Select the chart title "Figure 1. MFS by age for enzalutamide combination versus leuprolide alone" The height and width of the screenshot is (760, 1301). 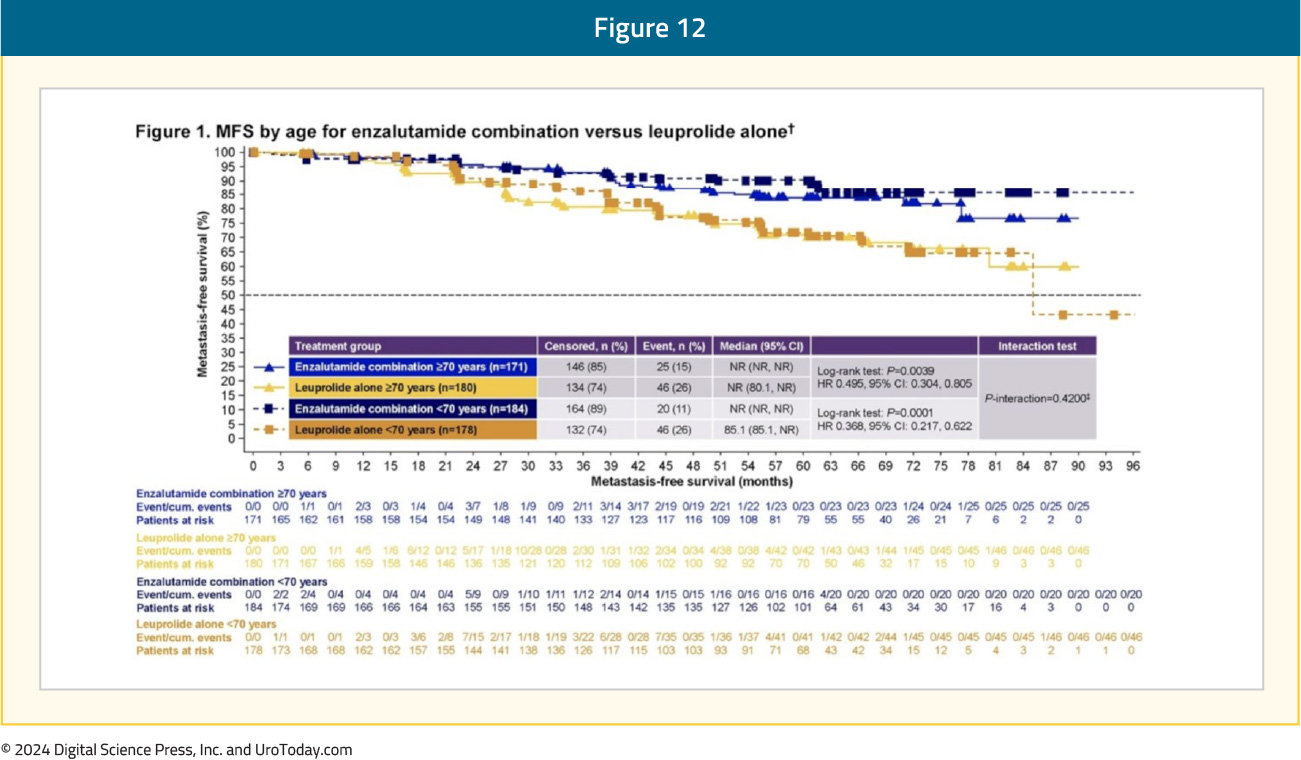tap(464, 131)
